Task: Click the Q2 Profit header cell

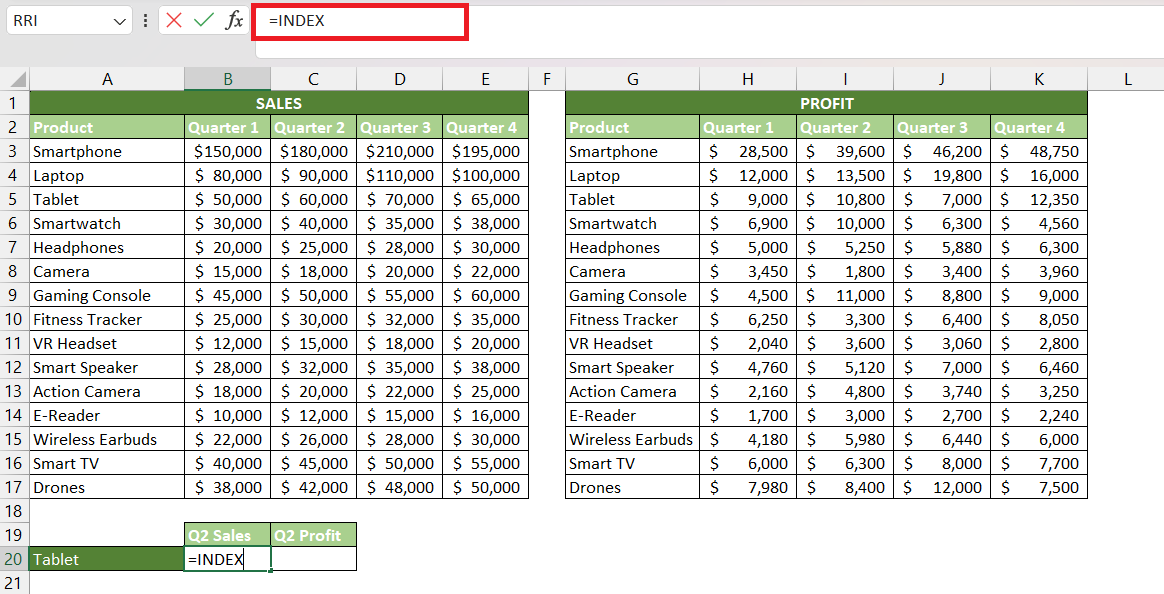Action: tap(313, 535)
